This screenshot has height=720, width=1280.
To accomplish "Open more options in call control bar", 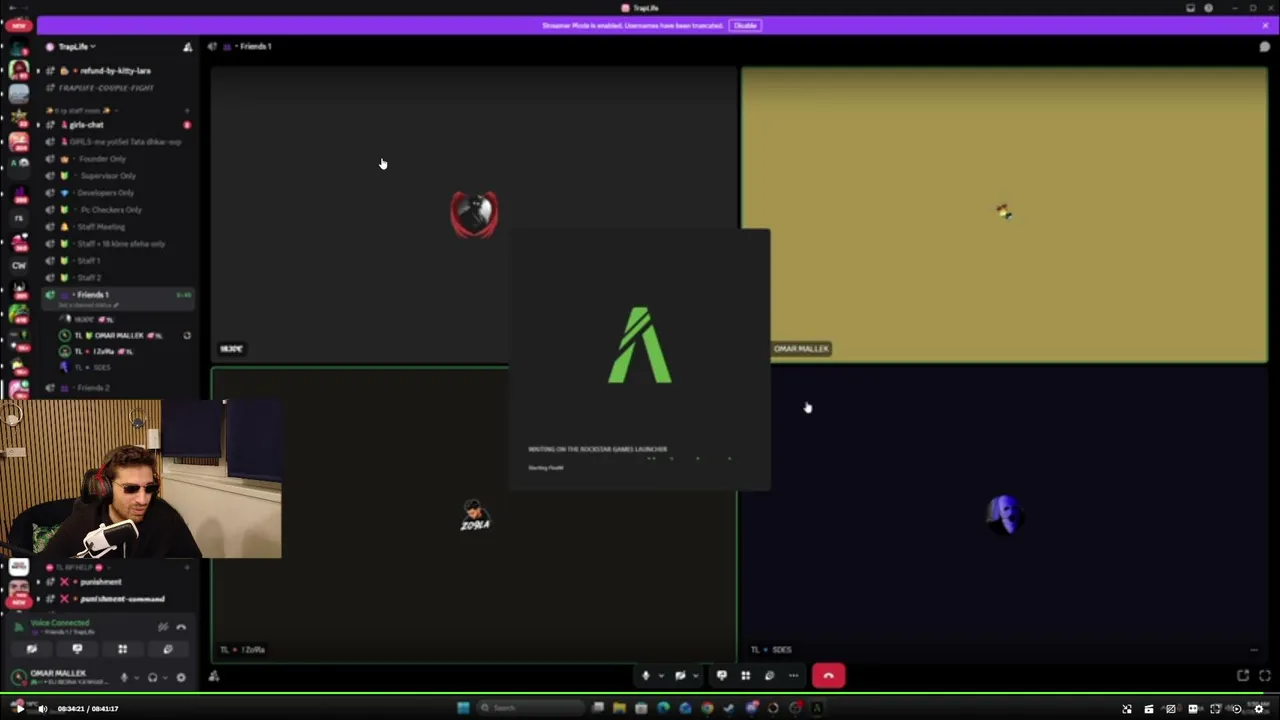I will [x=794, y=676].
